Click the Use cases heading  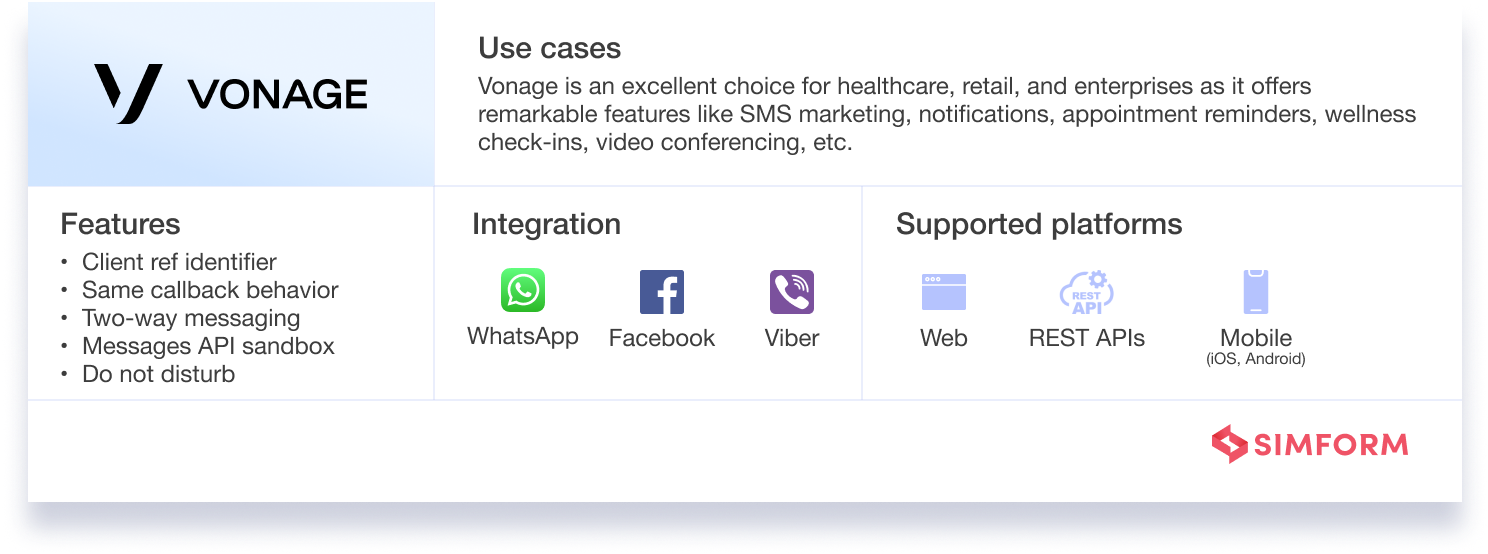click(549, 48)
